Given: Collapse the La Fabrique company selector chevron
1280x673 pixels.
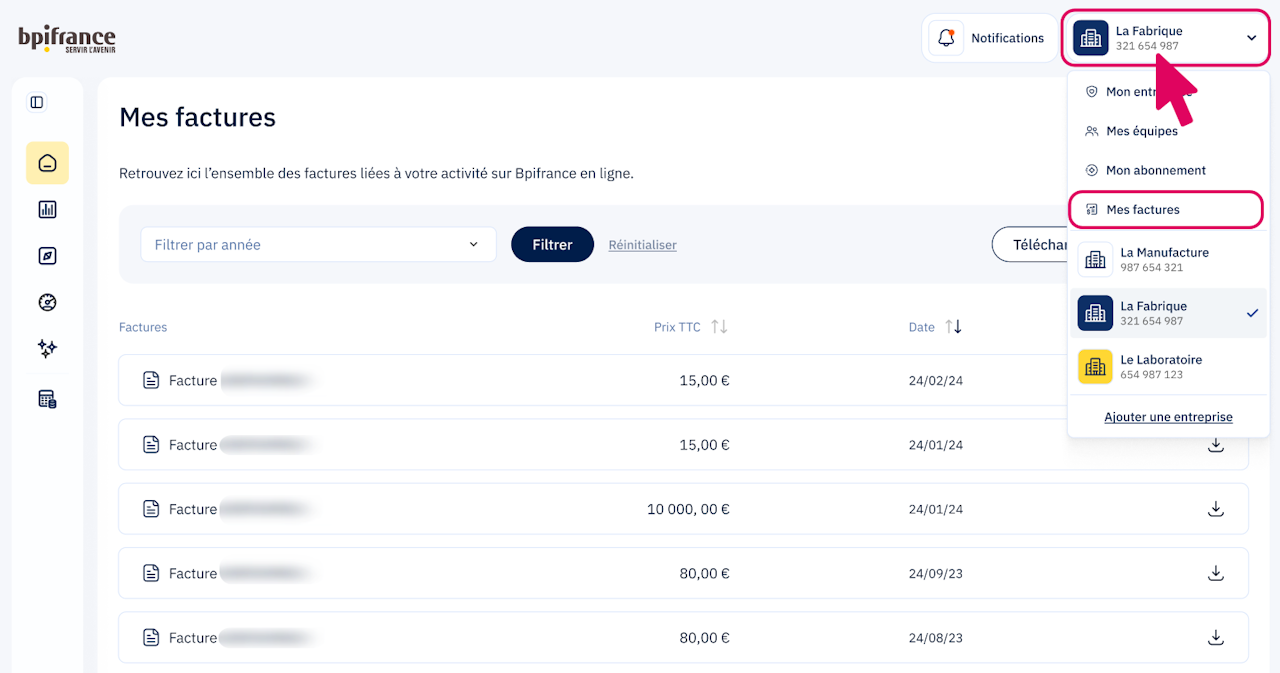Looking at the screenshot, I should pos(1251,38).
